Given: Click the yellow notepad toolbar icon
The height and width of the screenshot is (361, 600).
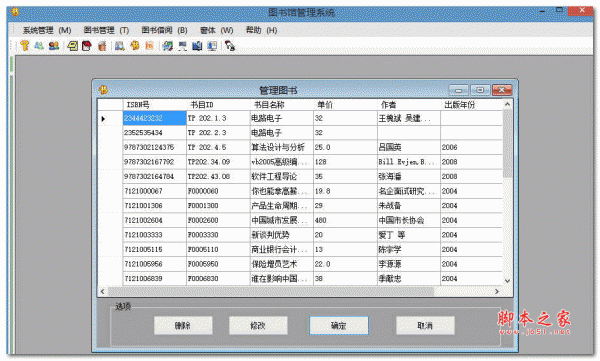Looking at the screenshot, I should point(72,46).
